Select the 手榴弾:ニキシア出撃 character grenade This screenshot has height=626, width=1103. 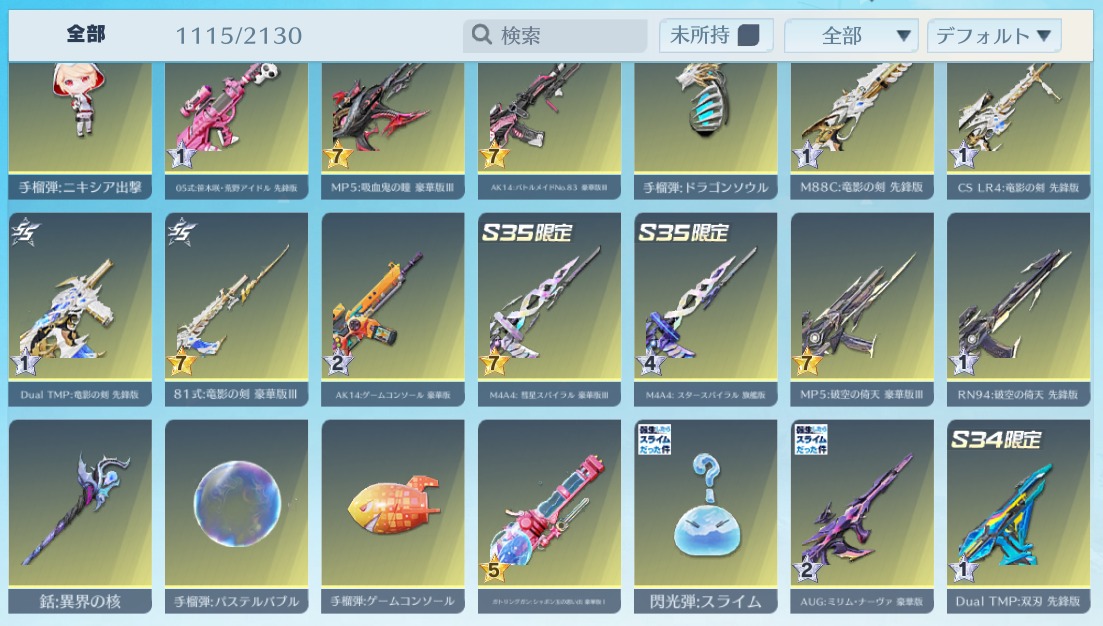click(x=80, y=131)
